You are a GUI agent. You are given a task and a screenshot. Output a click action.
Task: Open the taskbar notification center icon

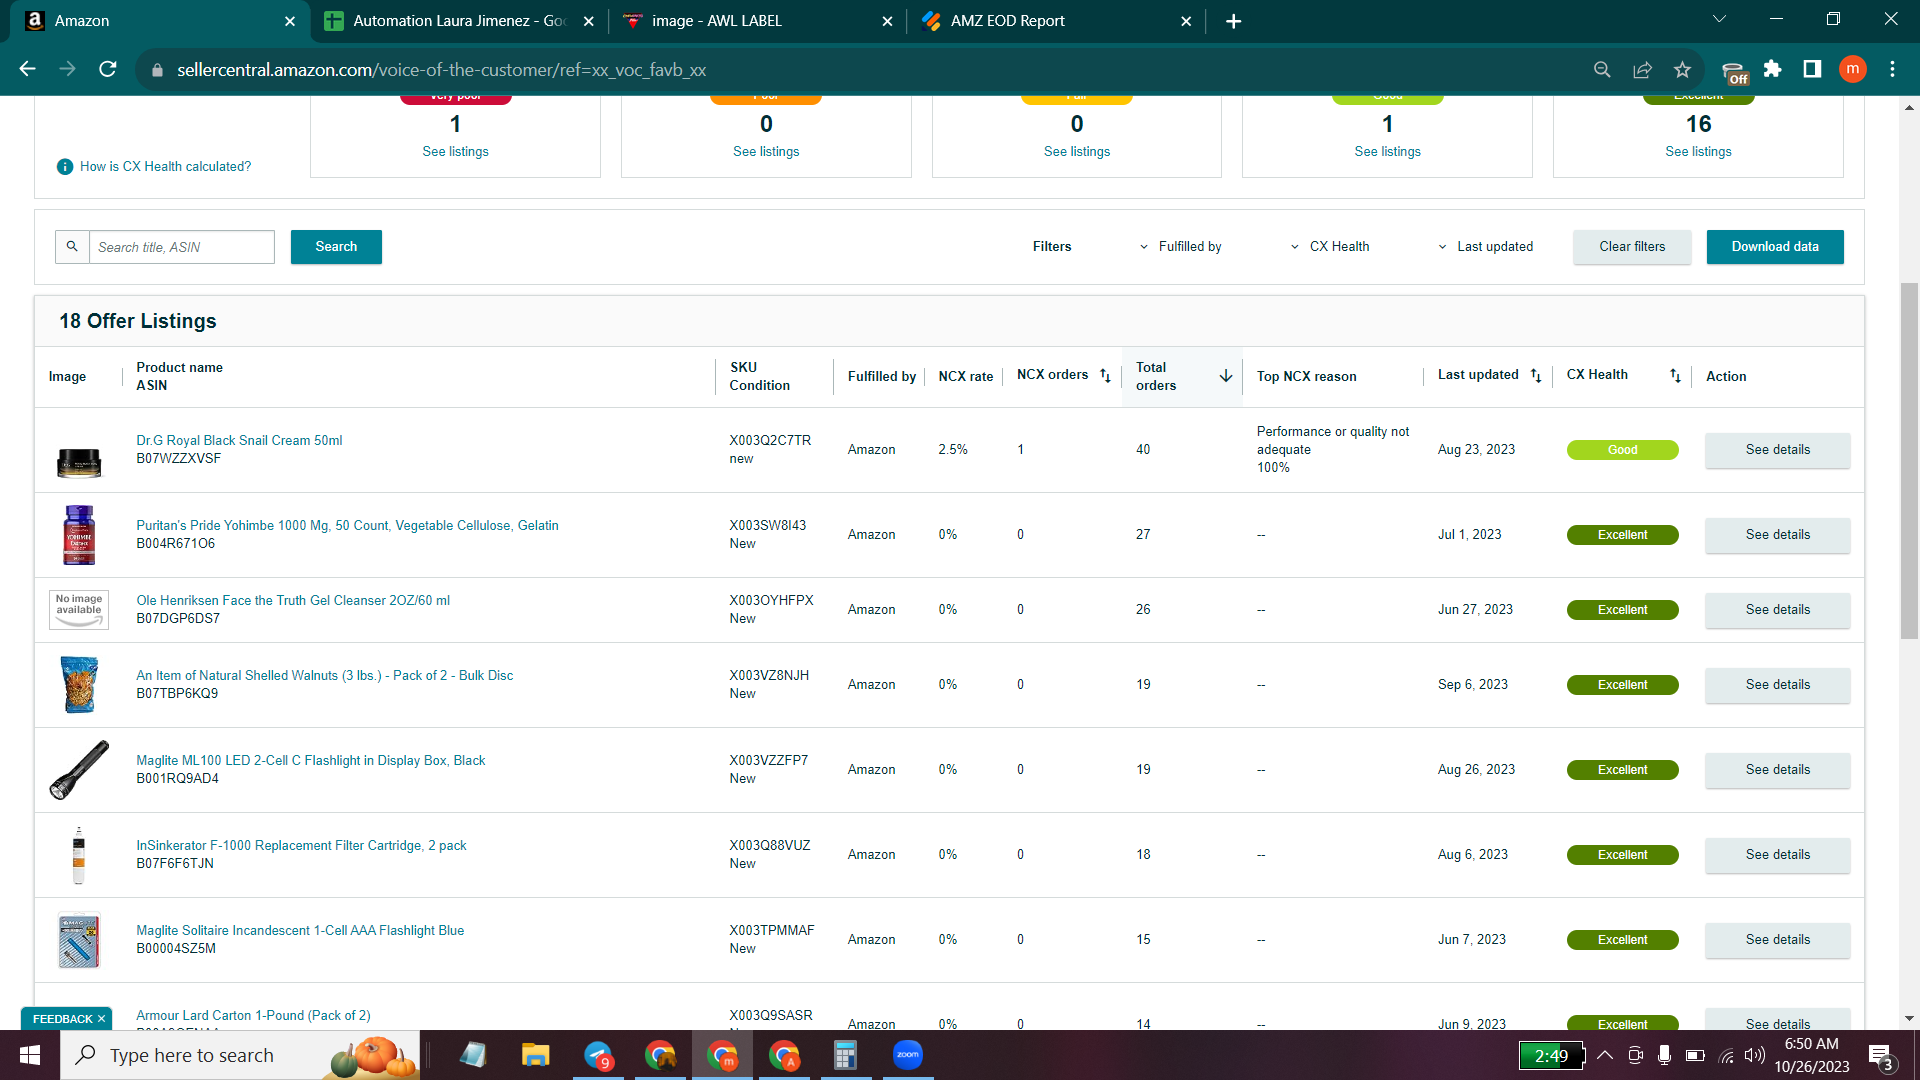click(1881, 1056)
